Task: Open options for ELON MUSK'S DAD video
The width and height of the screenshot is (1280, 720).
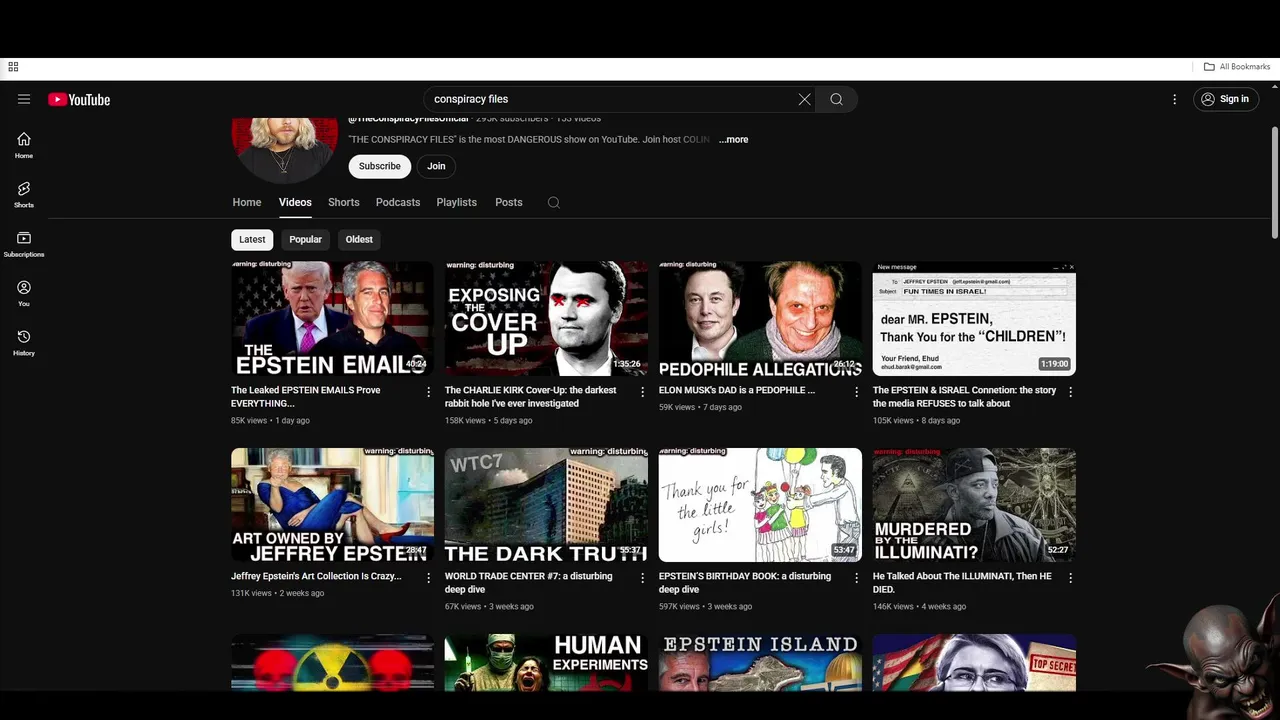Action: coord(856,392)
